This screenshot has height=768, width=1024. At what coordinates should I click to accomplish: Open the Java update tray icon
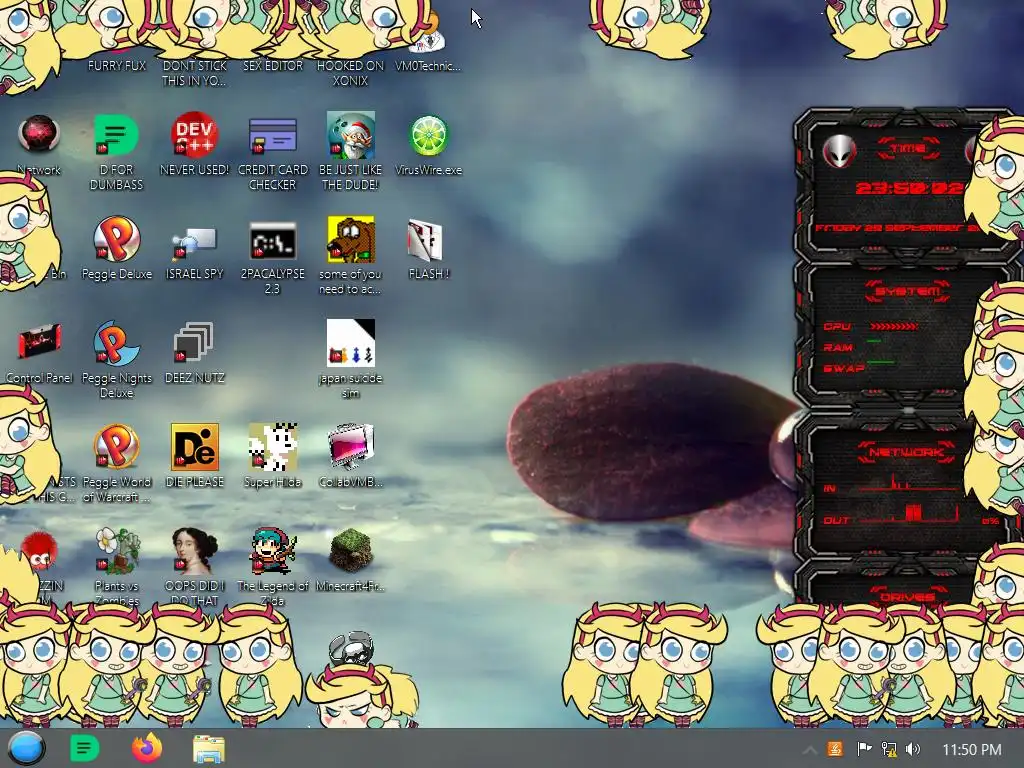[835, 749]
